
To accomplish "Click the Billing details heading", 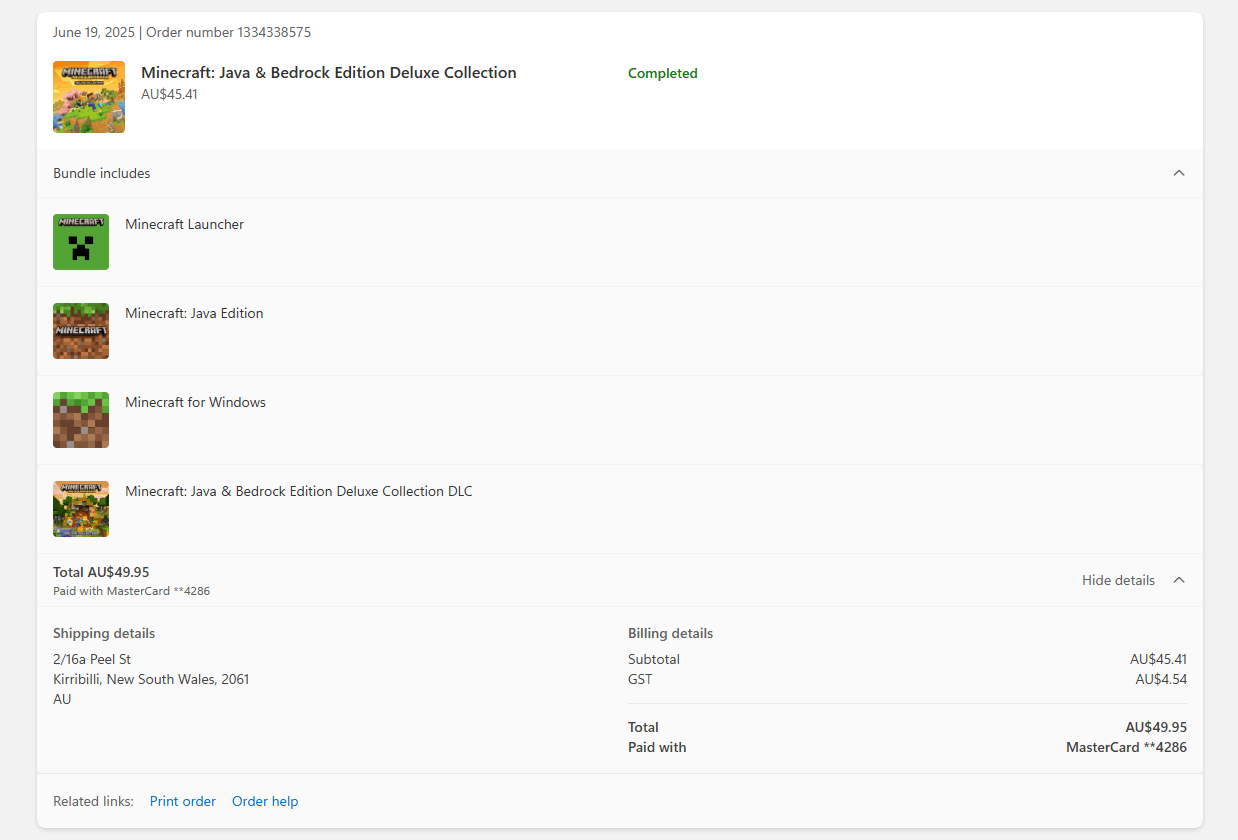I will point(671,633).
